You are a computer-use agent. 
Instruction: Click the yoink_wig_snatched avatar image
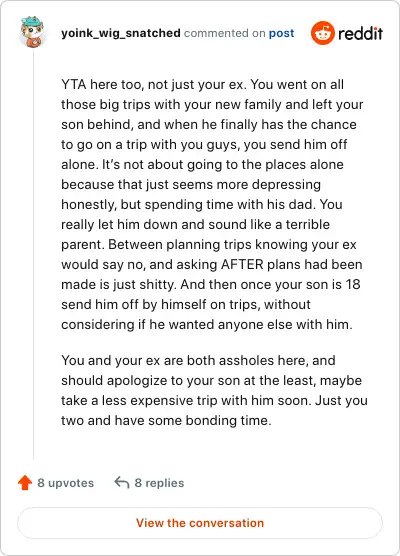click(33, 32)
